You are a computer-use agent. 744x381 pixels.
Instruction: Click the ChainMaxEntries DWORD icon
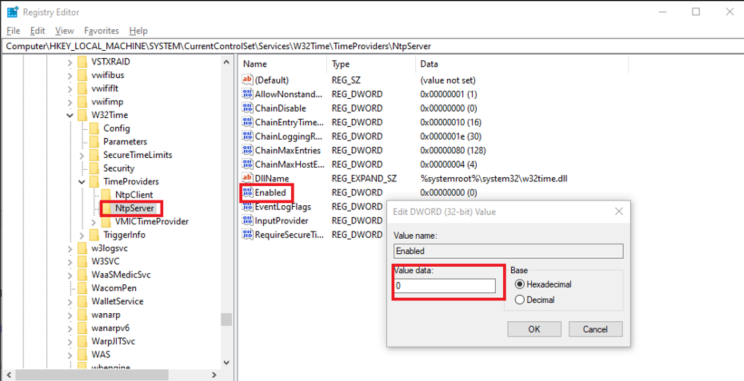point(248,150)
